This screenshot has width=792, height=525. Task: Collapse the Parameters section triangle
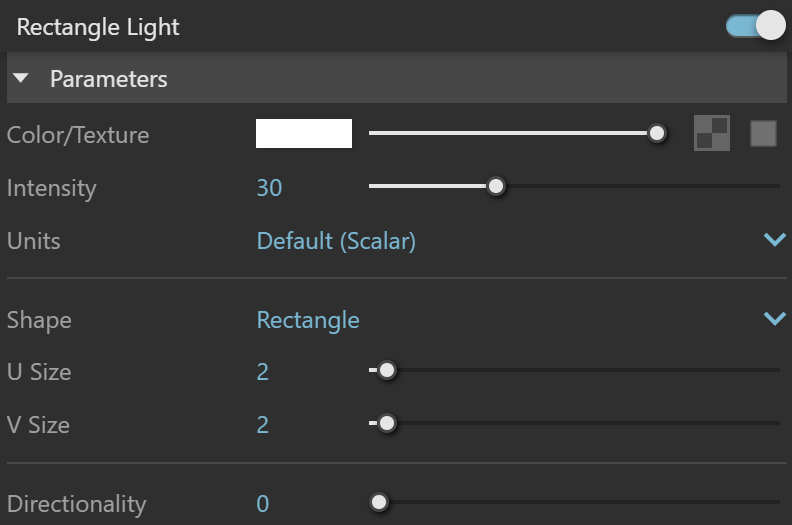coord(21,78)
